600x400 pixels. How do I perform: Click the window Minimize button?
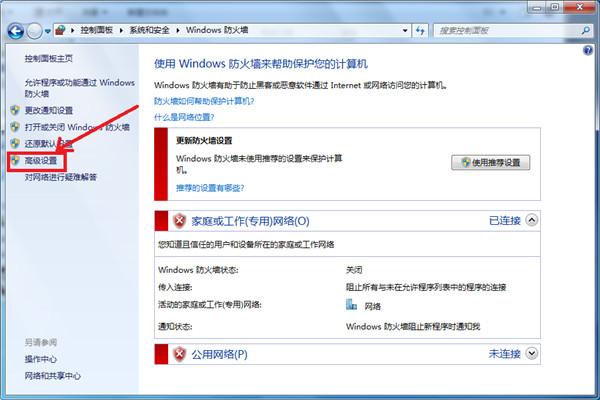[537, 7]
